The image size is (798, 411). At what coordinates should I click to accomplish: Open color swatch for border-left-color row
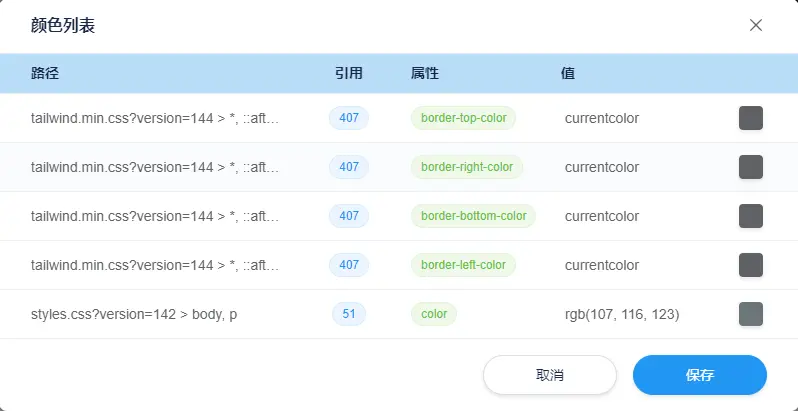tap(750, 265)
